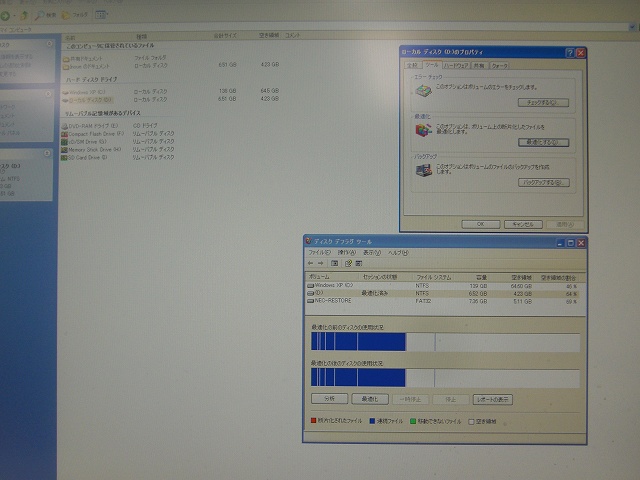Select the Windows XP (C:) drive icon in Explorer
This screenshot has width=640, height=480.
click(x=65, y=92)
